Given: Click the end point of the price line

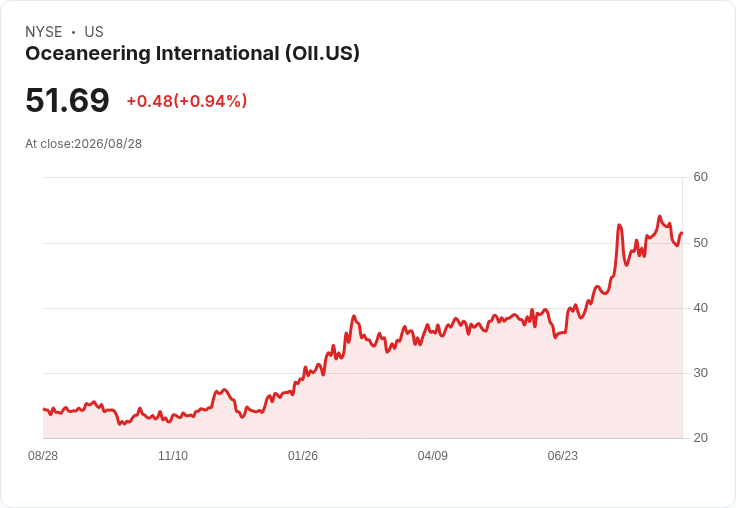Looking at the screenshot, I should click(x=682, y=233).
